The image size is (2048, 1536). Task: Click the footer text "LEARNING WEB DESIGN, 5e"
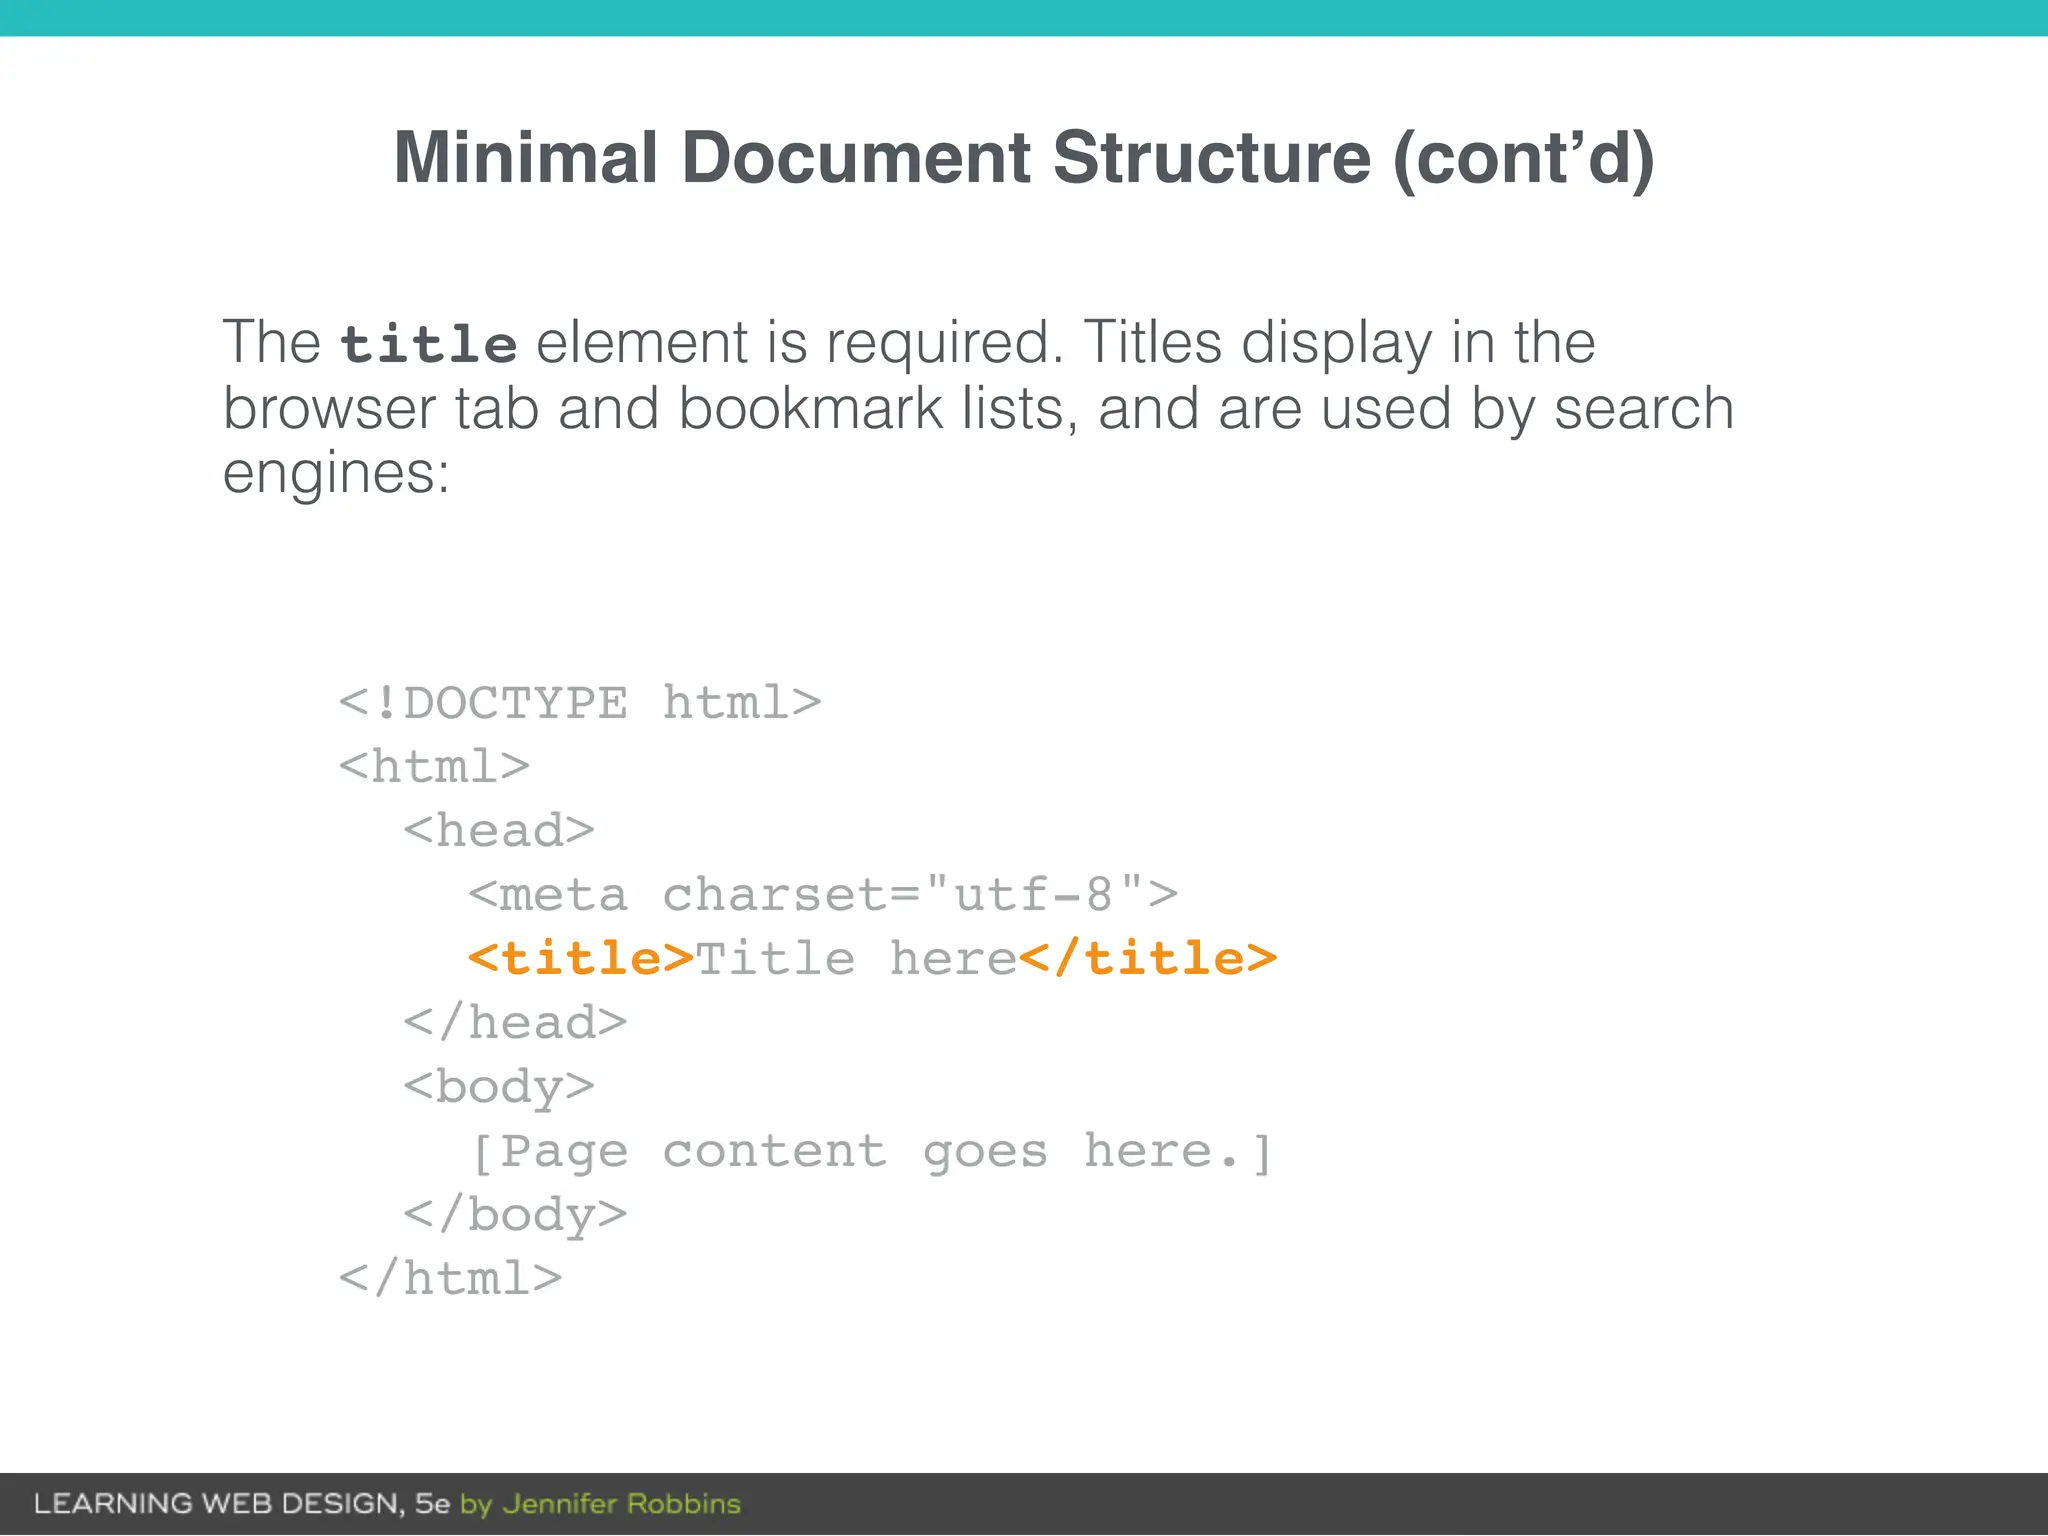[x=242, y=1503]
